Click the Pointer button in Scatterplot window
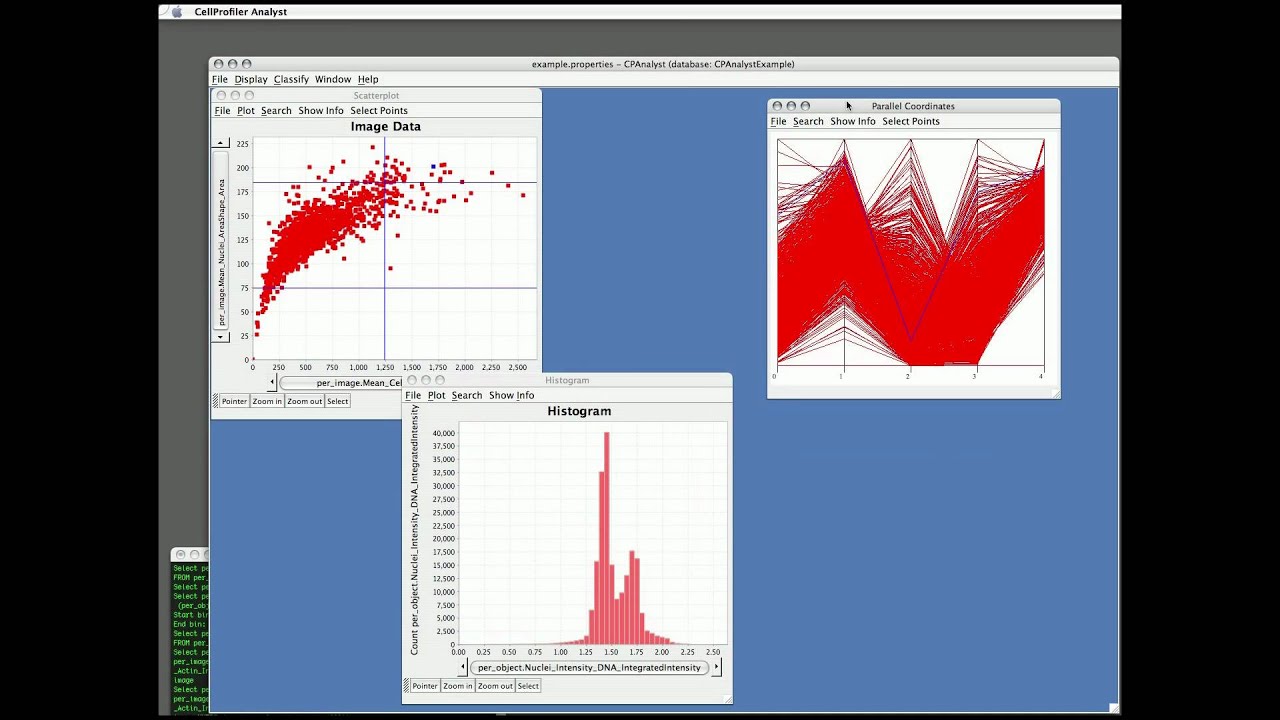This screenshot has width=1280, height=720. click(234, 401)
